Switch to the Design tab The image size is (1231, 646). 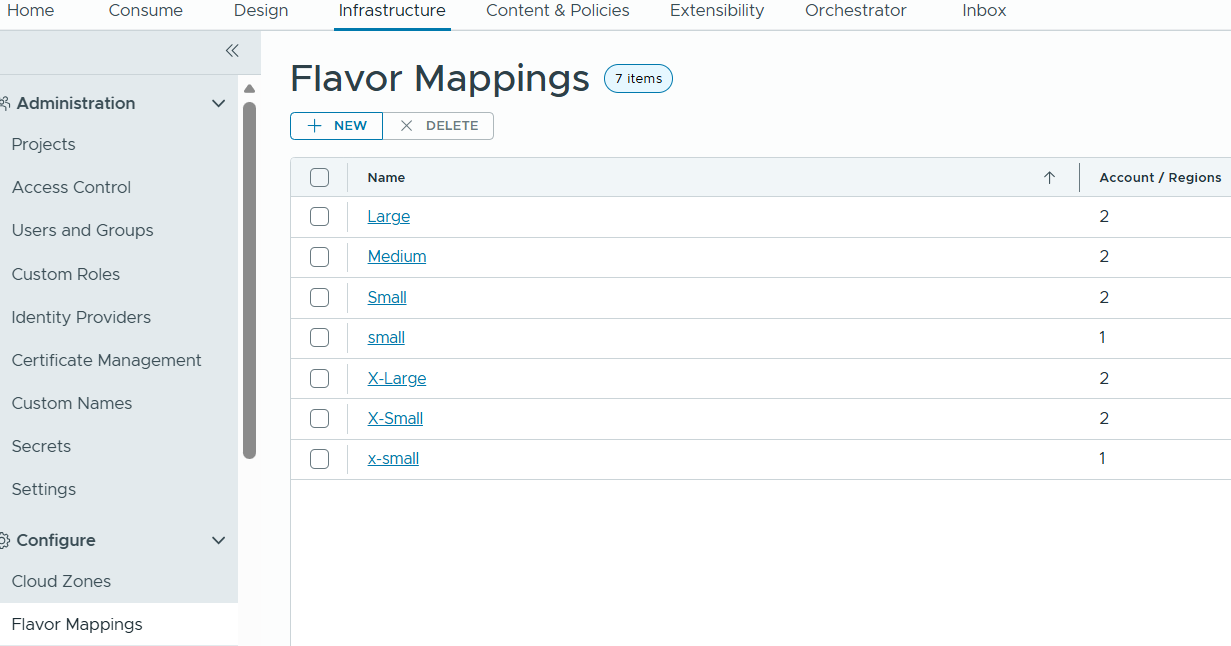pos(261,11)
